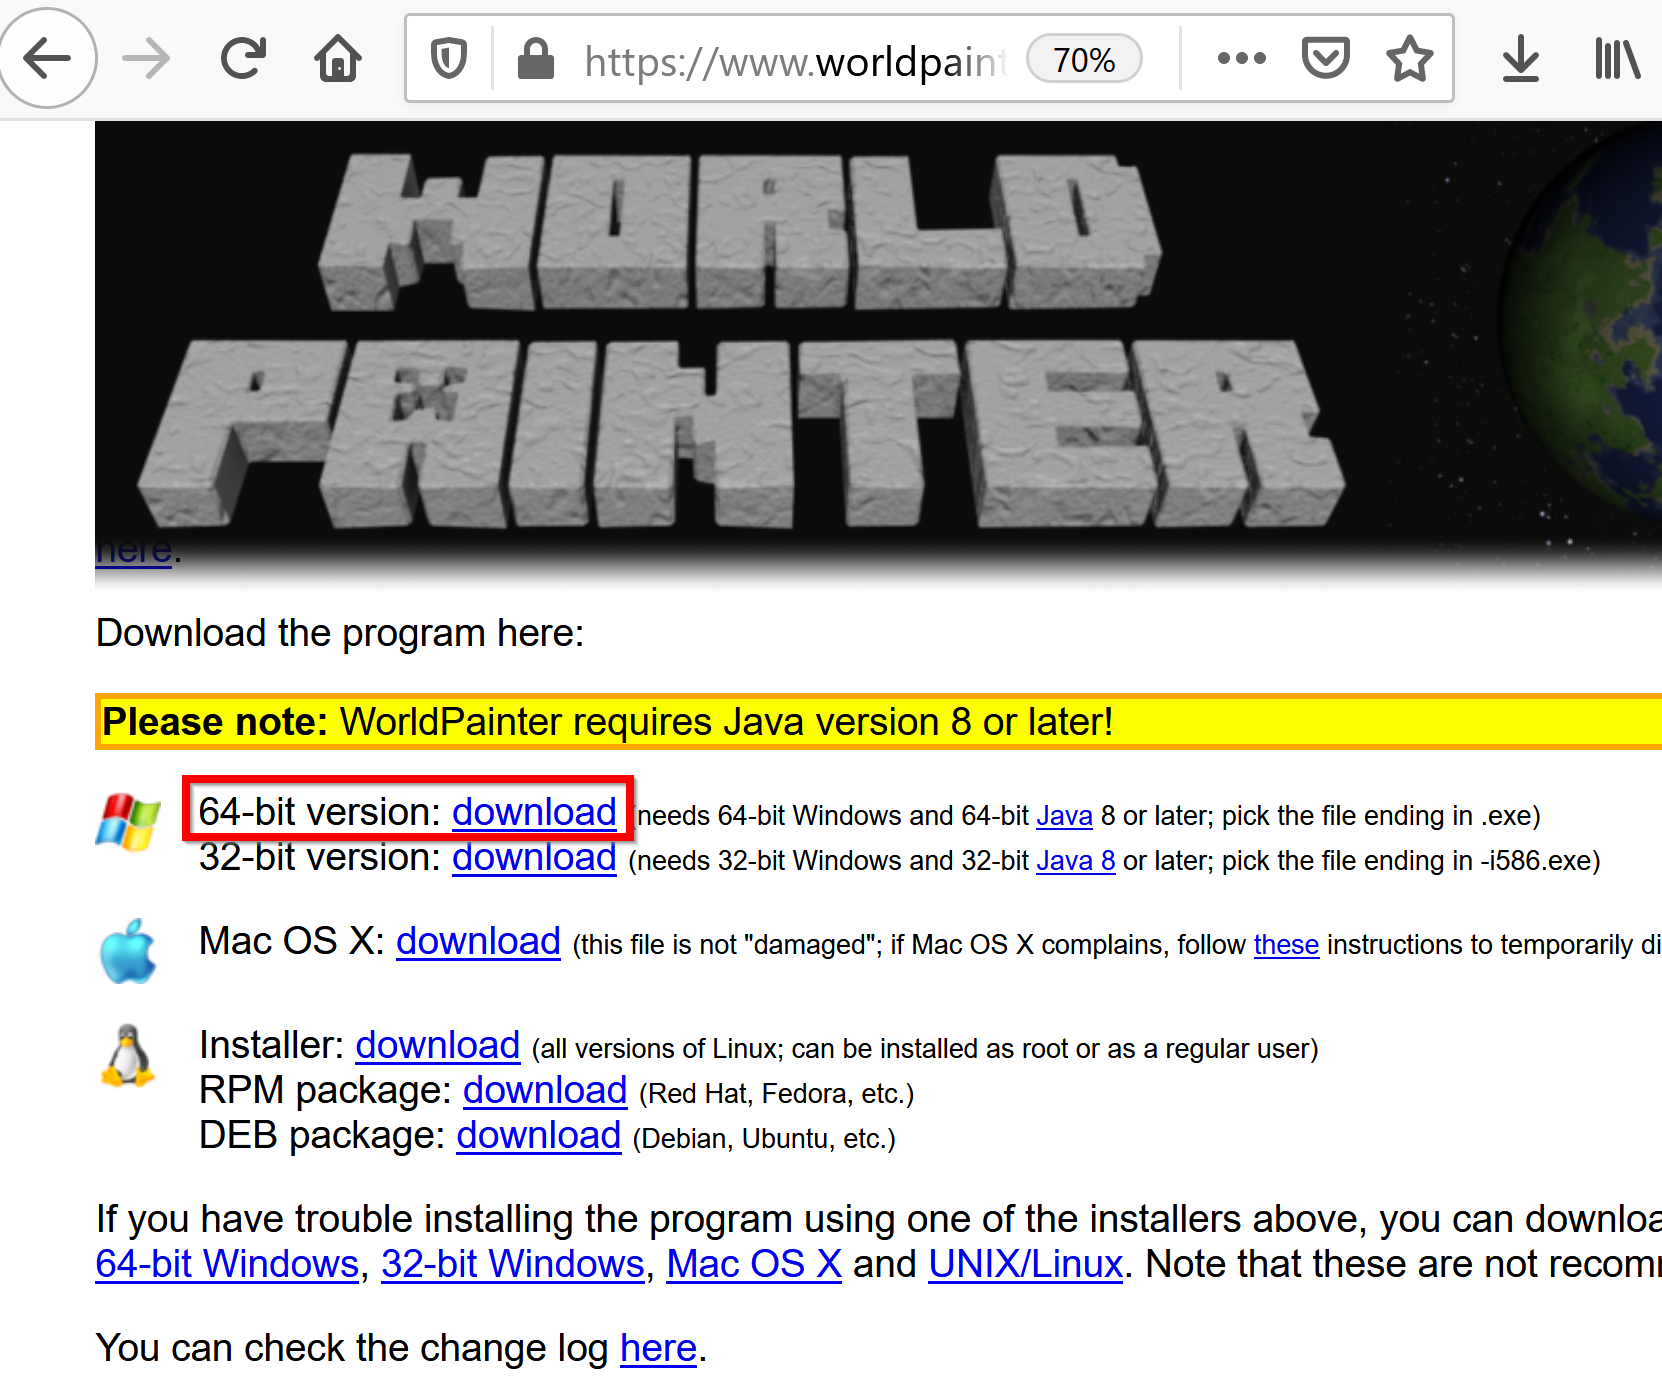Open the Java link in the 64-bit note
The height and width of the screenshot is (1381, 1662).
(1064, 816)
